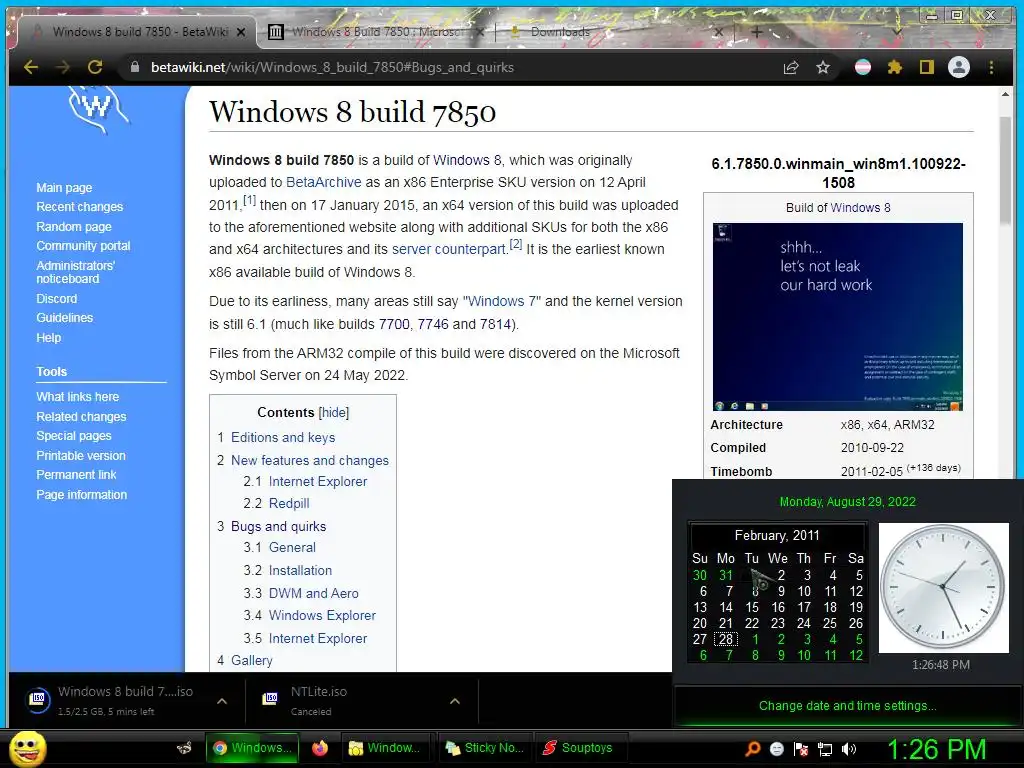Share this page icon in address bar
The height and width of the screenshot is (768, 1024).
(791, 67)
